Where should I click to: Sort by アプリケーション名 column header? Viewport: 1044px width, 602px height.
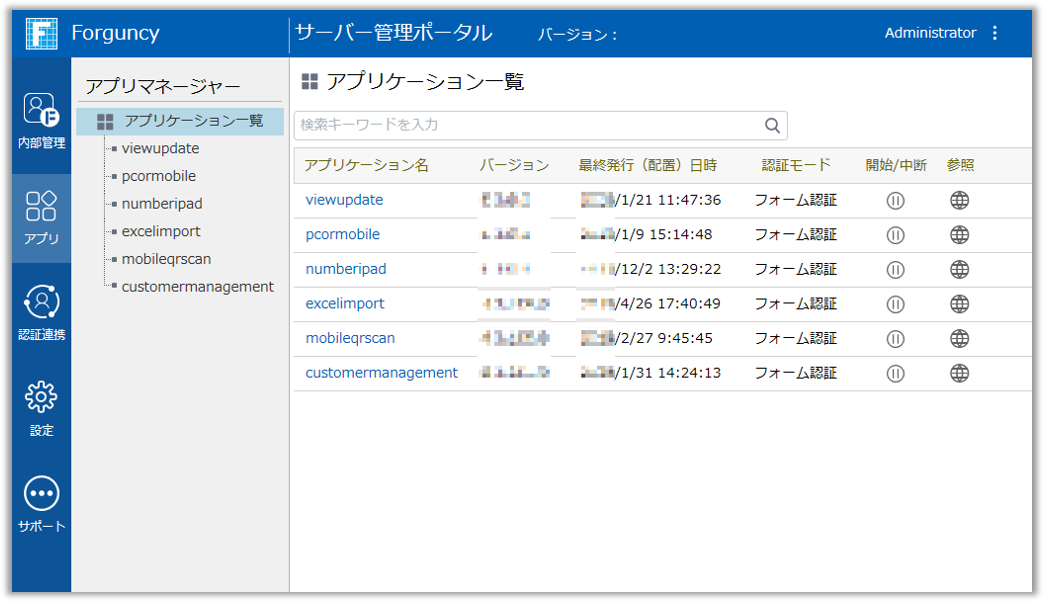coord(366,165)
